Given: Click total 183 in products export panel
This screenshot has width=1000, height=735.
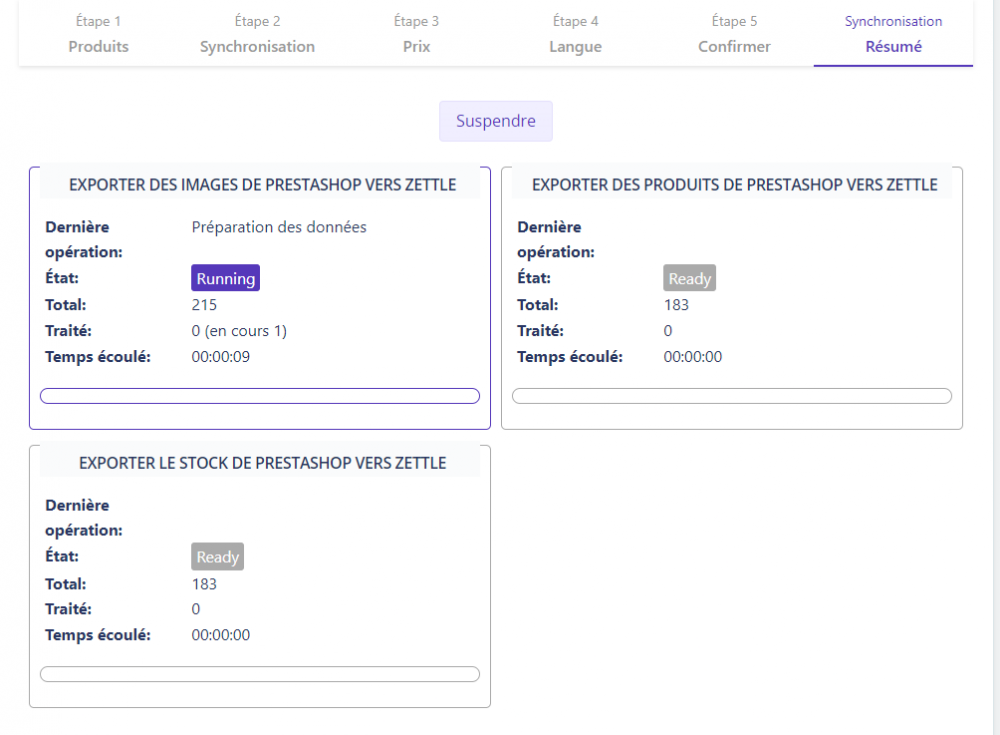Looking at the screenshot, I should click(x=676, y=305).
